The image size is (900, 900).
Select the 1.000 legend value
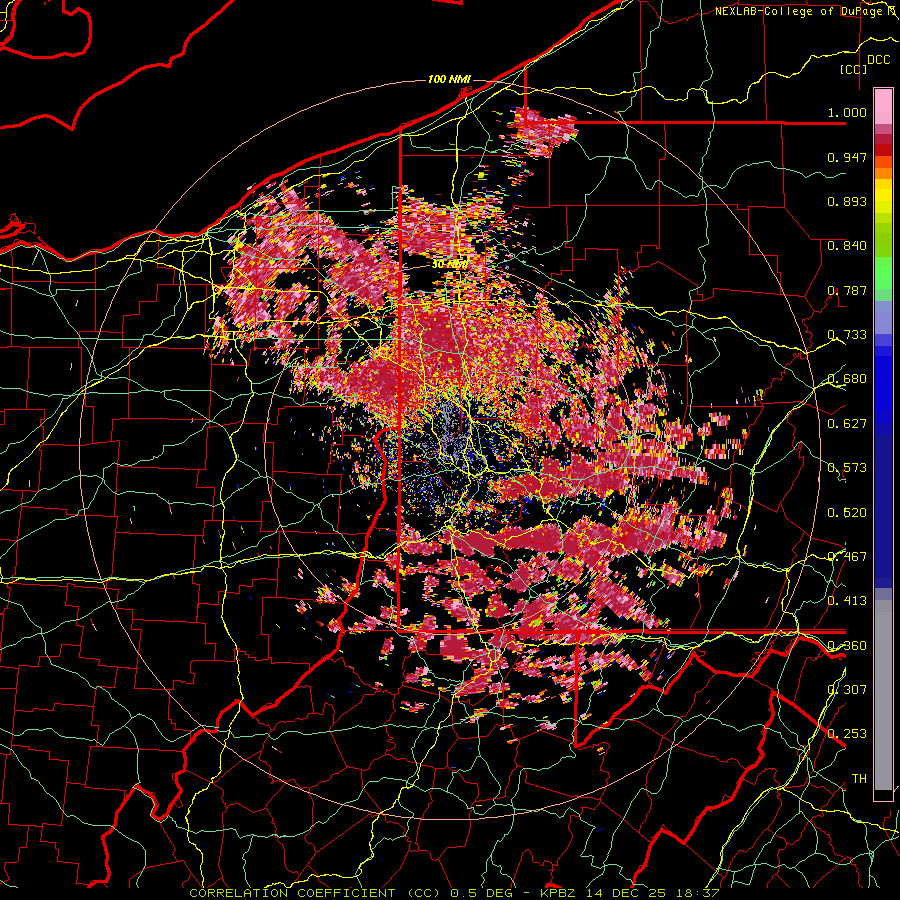coord(847,112)
